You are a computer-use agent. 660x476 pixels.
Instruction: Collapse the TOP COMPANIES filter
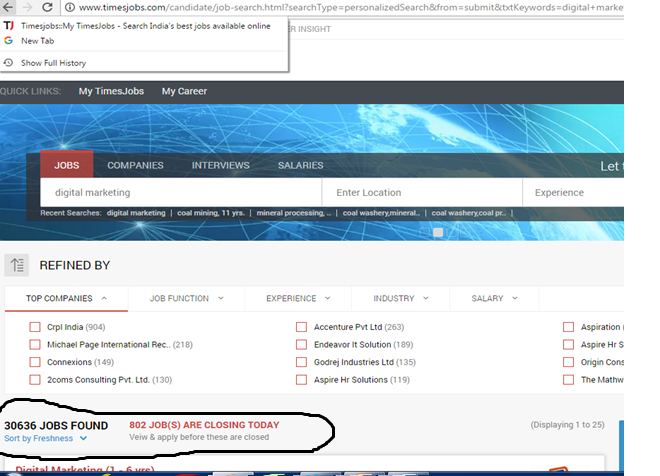[x=67, y=298]
